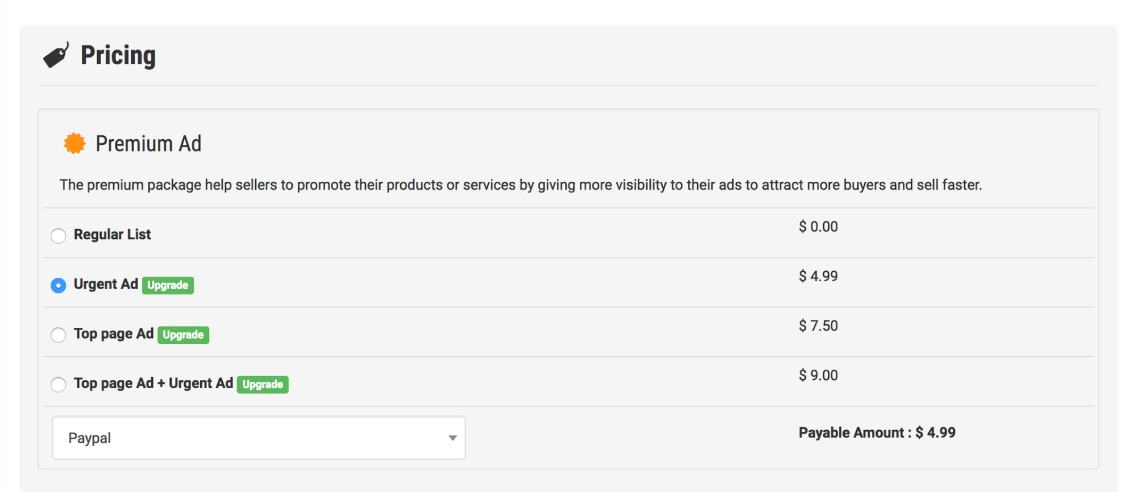Click the Top page Ad label text
The width and height of the screenshot is (1133, 492).
(x=113, y=334)
